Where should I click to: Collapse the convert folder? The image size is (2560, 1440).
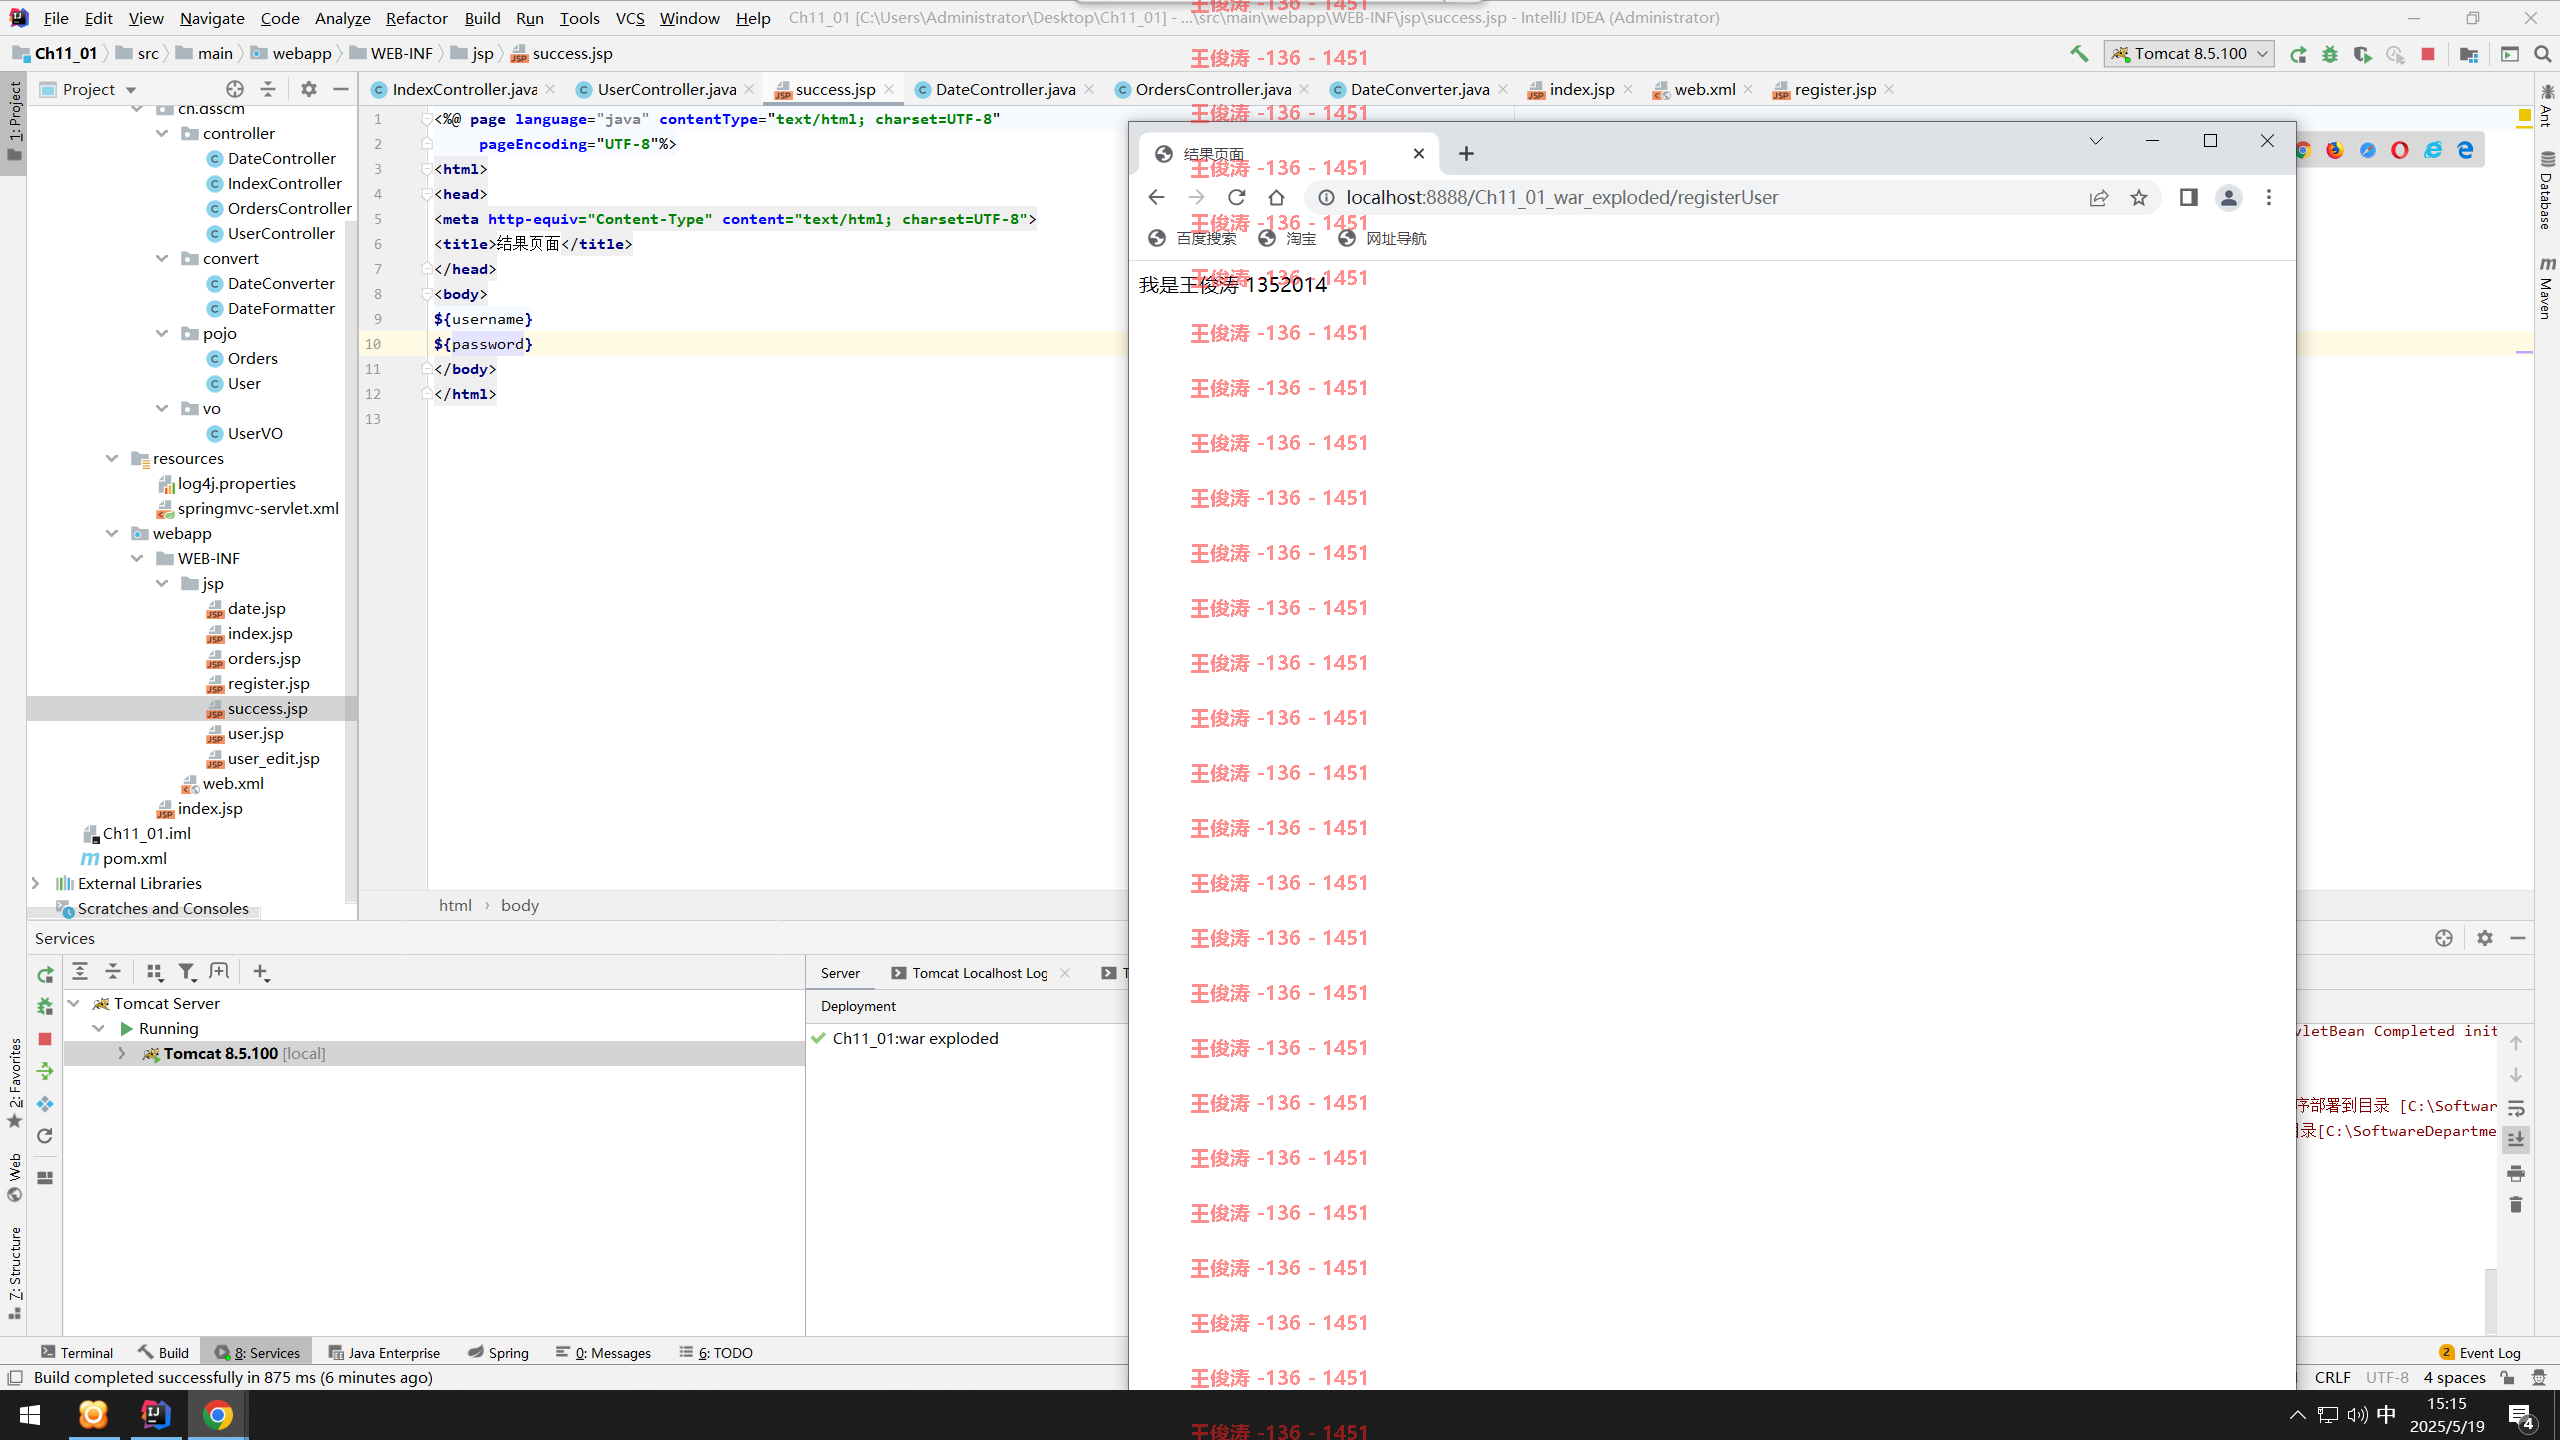click(x=162, y=258)
